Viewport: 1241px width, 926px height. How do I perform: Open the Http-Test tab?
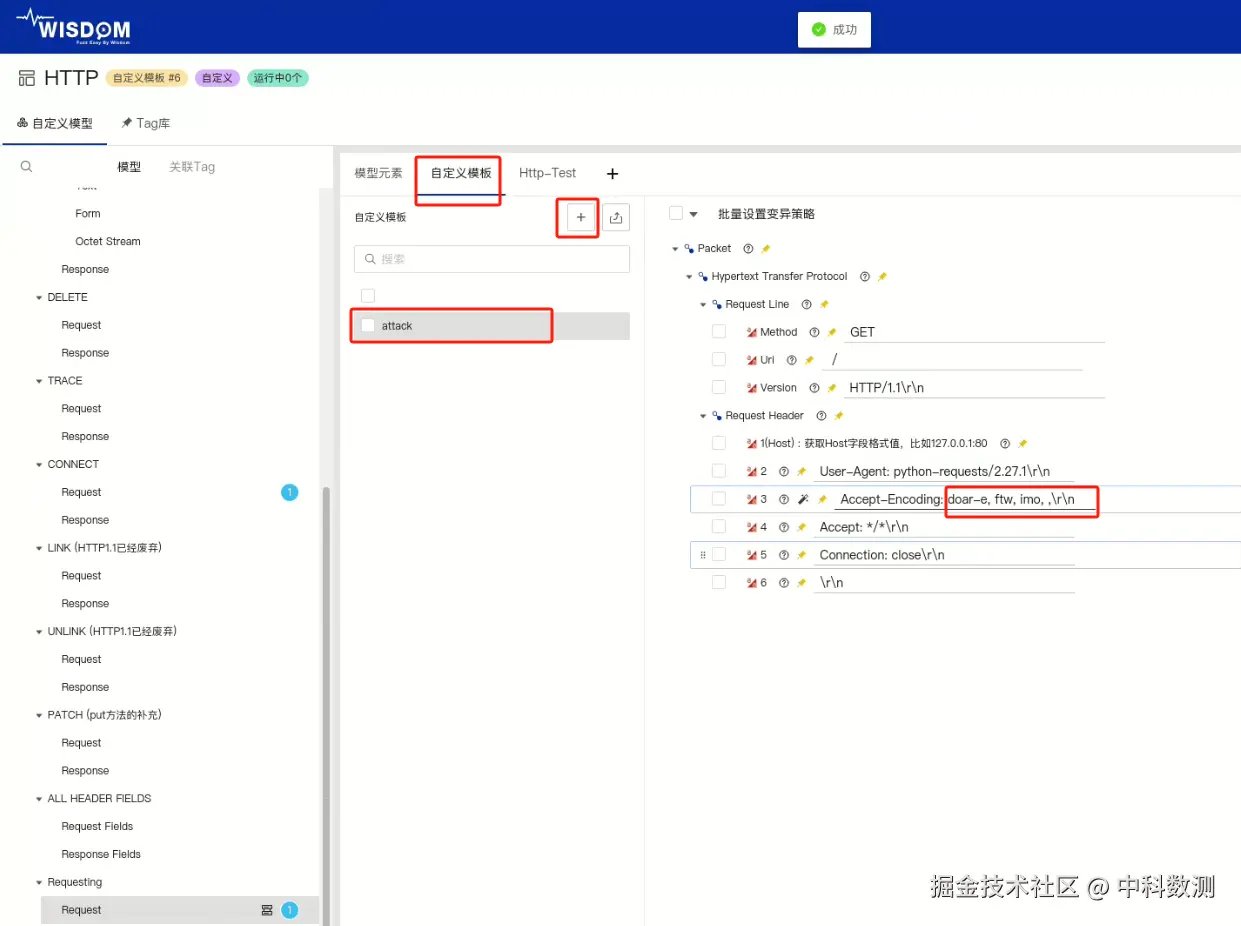pos(547,173)
